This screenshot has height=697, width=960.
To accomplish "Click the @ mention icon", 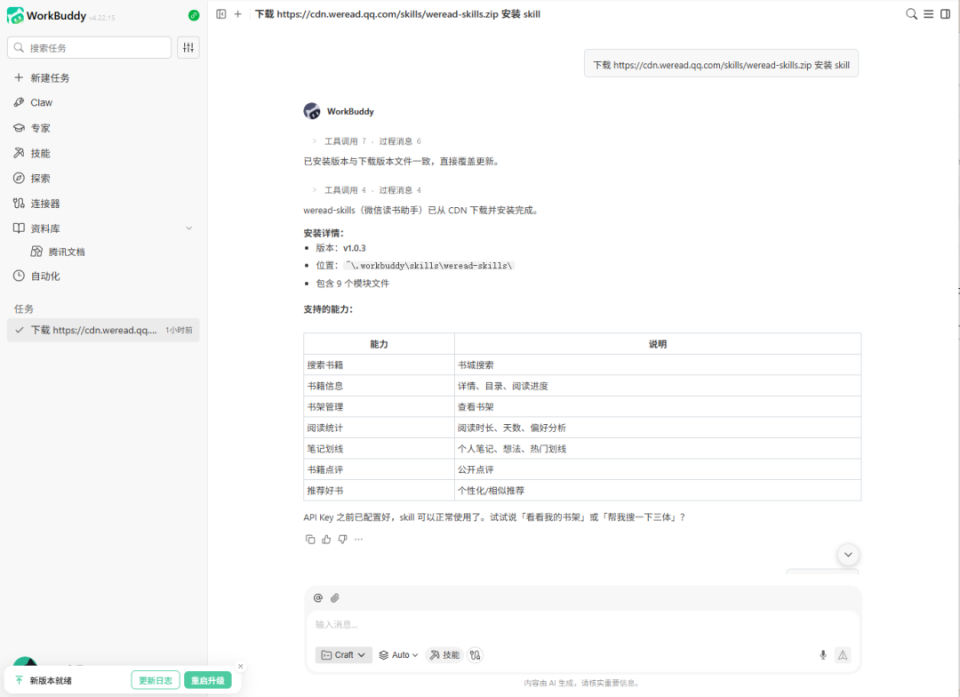I will (x=318, y=598).
